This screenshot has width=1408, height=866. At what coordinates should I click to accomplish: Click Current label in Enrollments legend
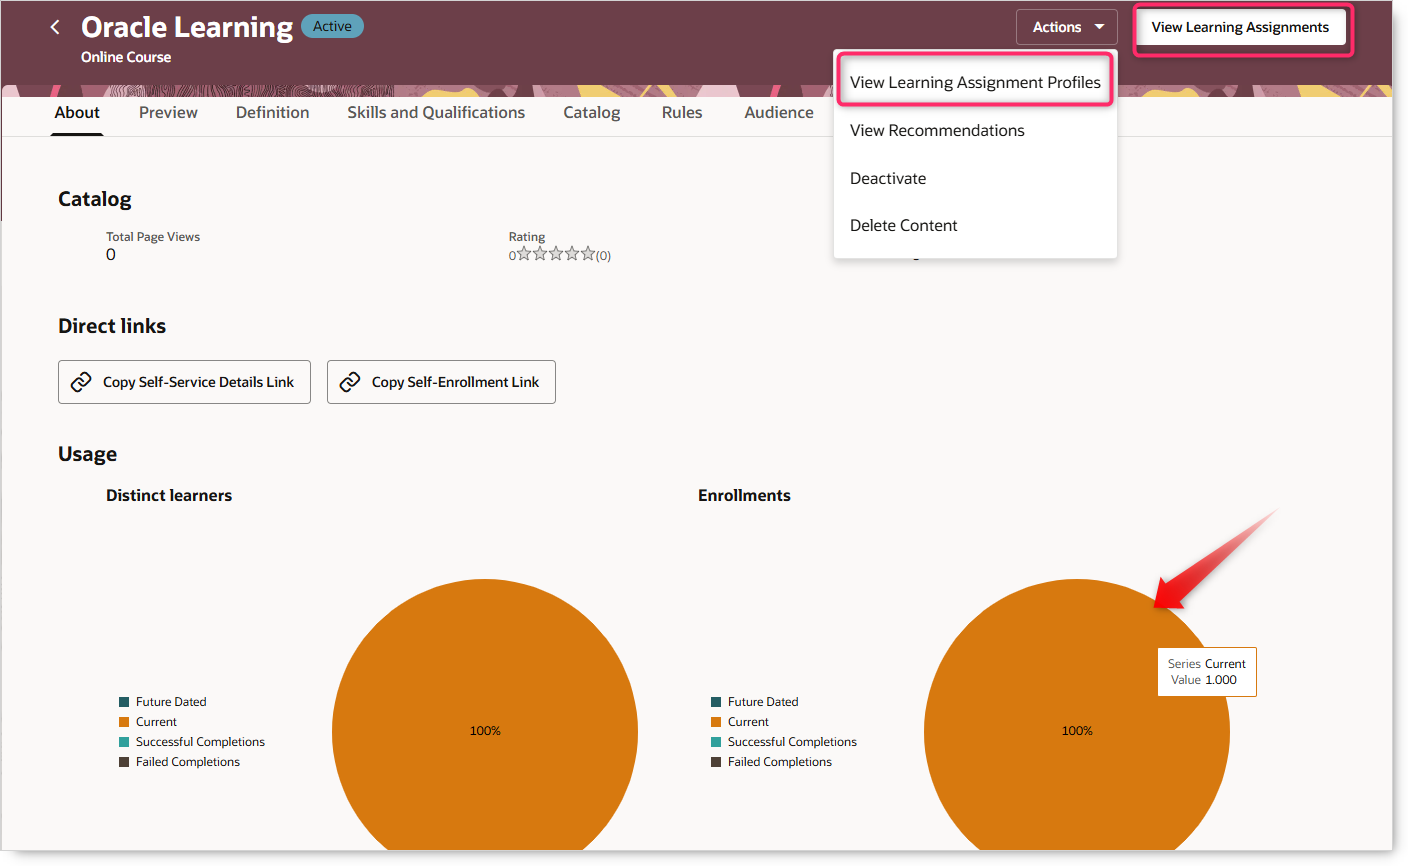pyautogui.click(x=748, y=722)
